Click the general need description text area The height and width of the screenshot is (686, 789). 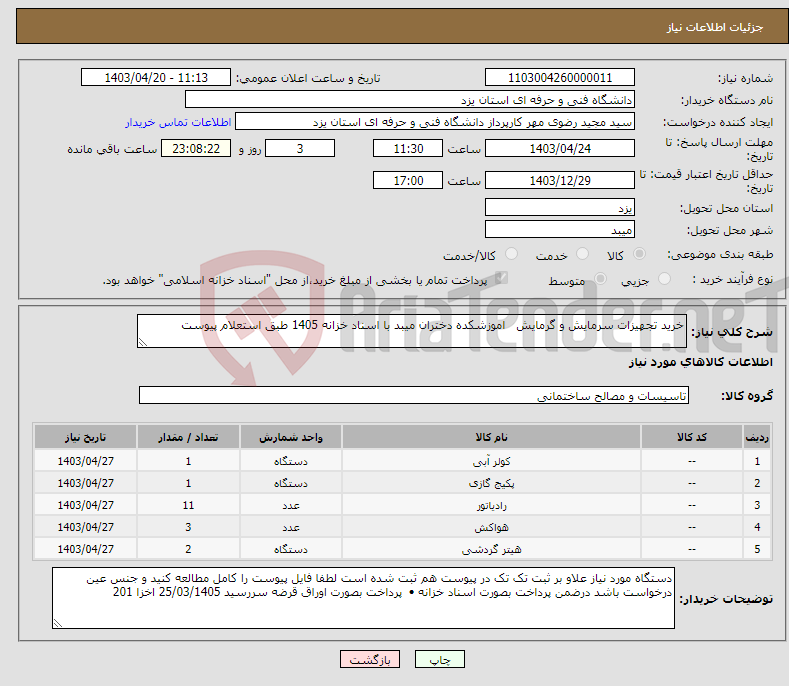(412, 331)
